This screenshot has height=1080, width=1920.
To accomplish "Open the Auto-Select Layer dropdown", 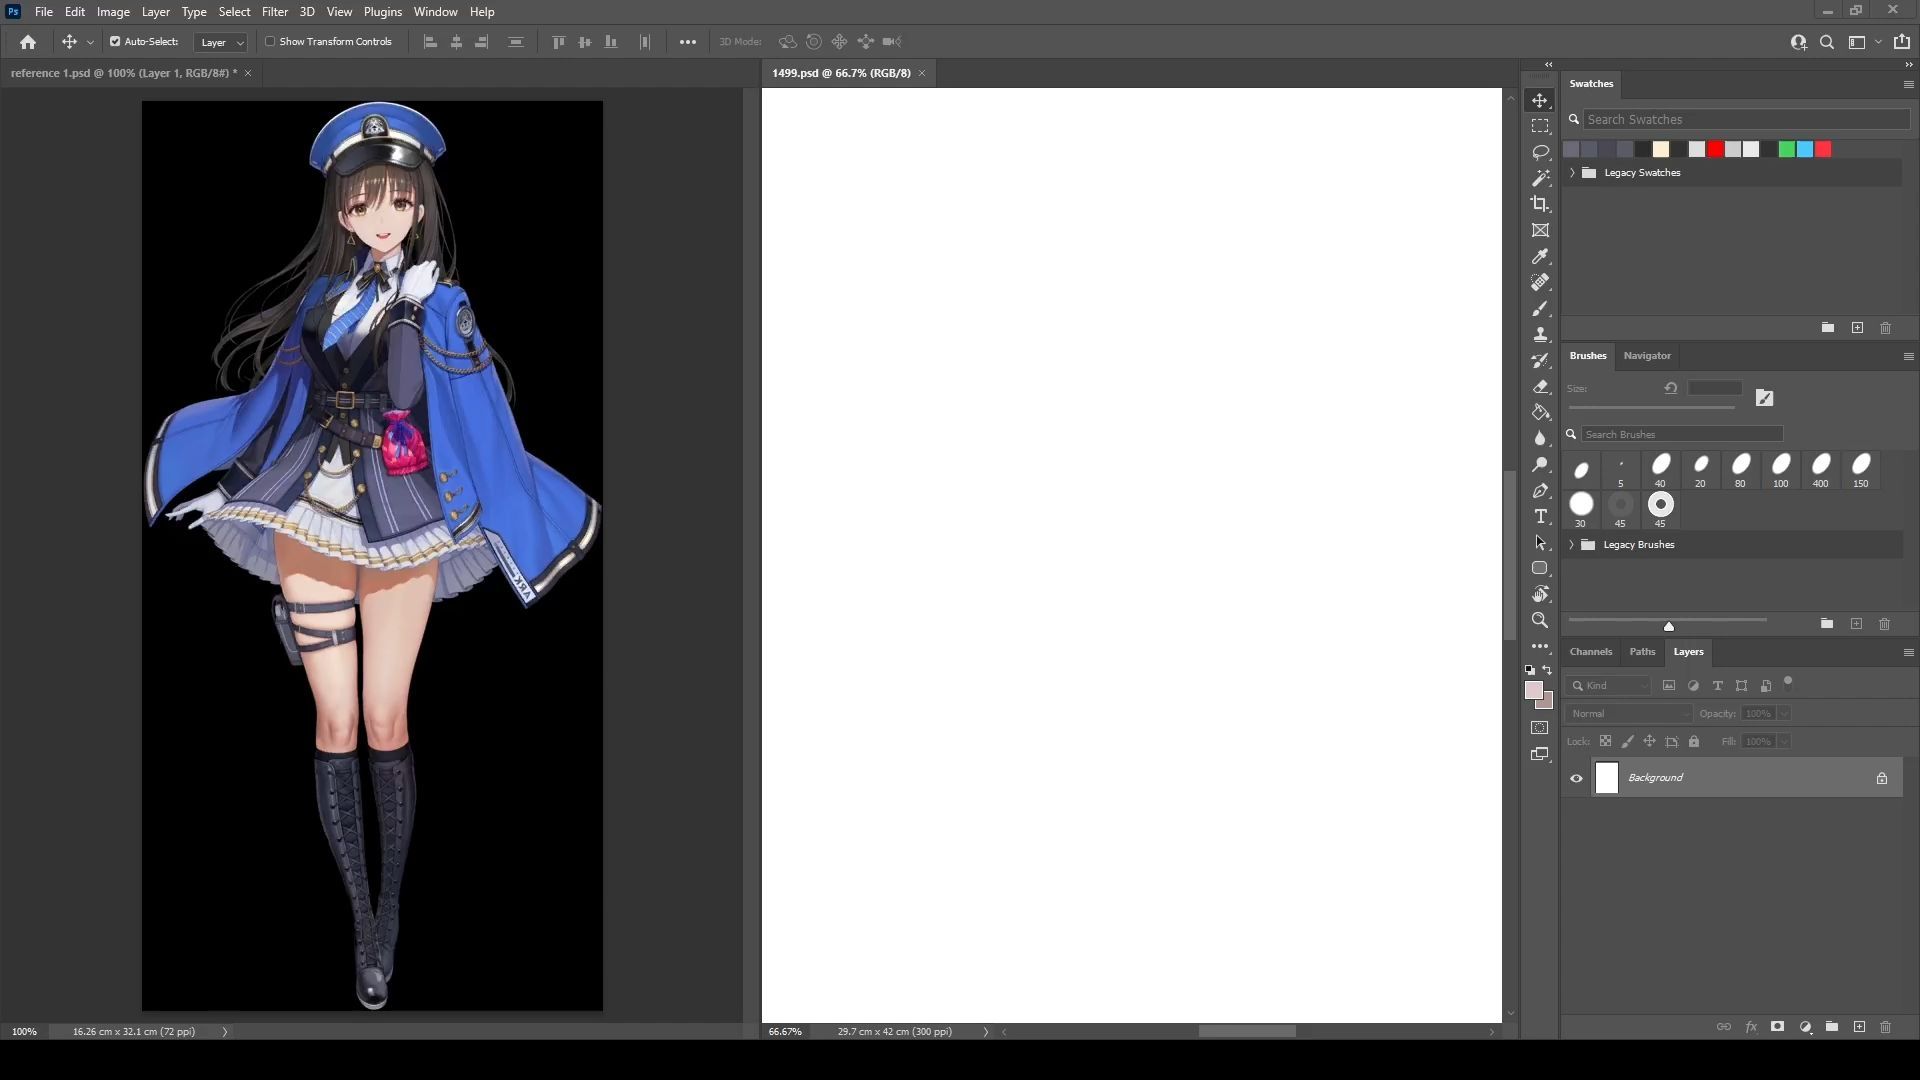I will coord(221,42).
